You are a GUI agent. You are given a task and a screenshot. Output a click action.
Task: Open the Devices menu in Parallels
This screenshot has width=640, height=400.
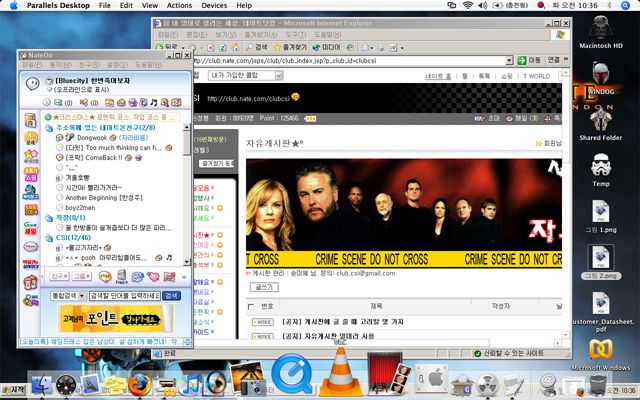[x=214, y=5]
